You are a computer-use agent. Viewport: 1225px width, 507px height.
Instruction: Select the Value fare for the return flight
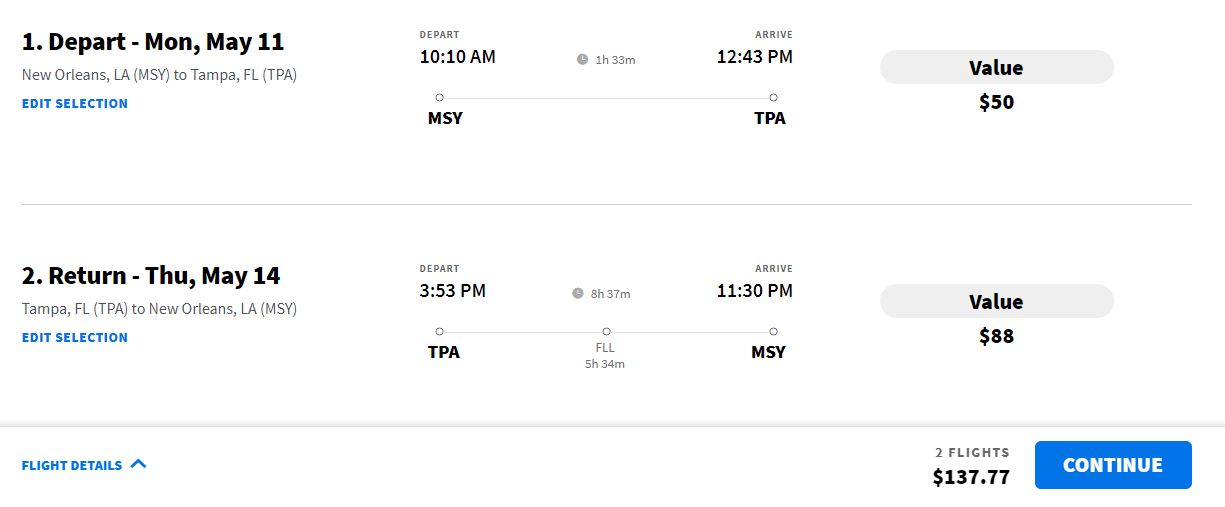tap(996, 302)
